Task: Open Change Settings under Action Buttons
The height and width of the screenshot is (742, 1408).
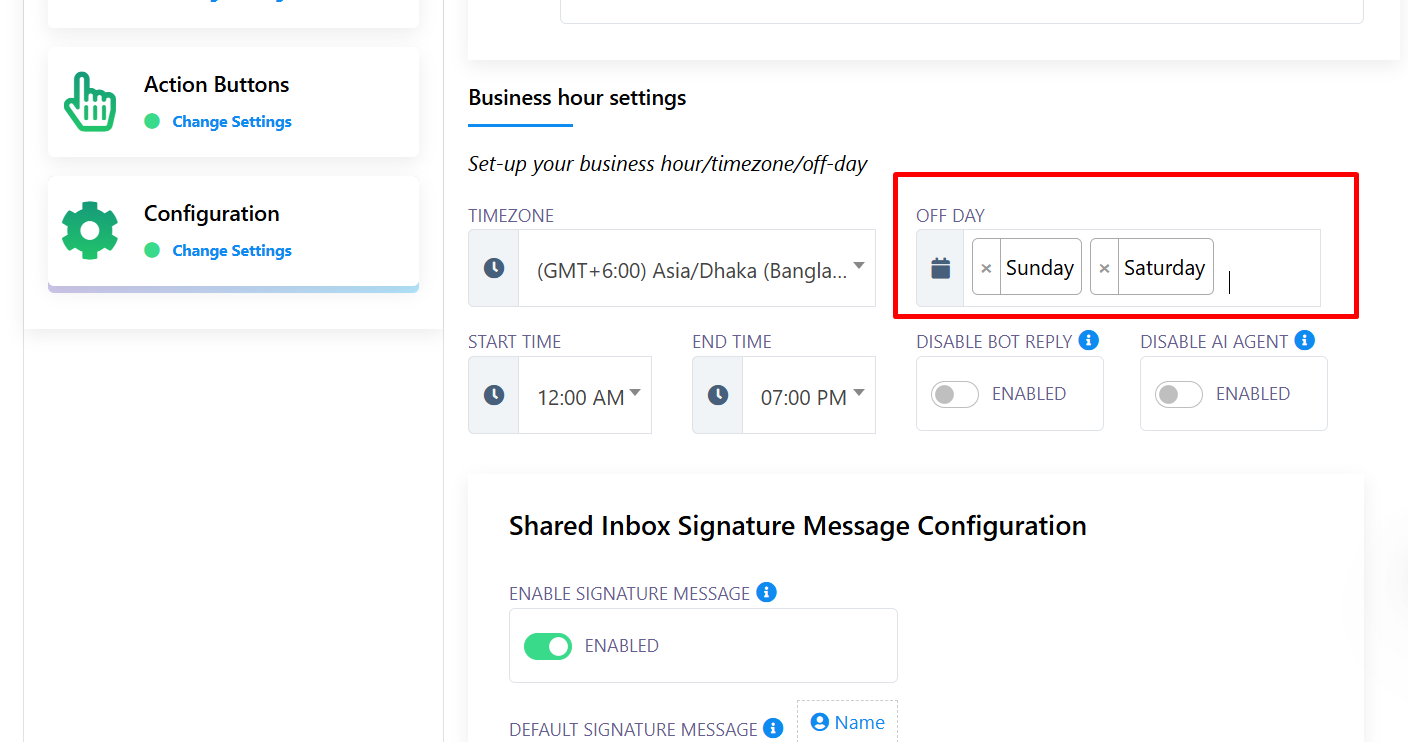Action: tap(232, 122)
